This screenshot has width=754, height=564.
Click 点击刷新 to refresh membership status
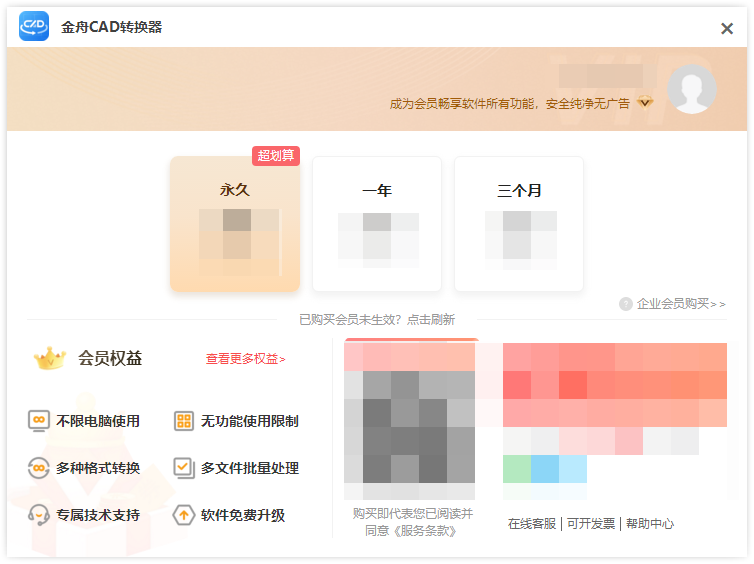(431, 320)
